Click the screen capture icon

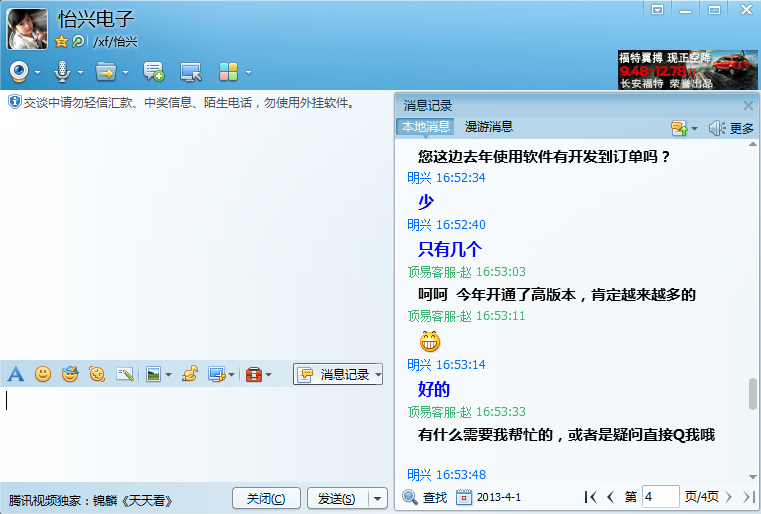[215, 374]
